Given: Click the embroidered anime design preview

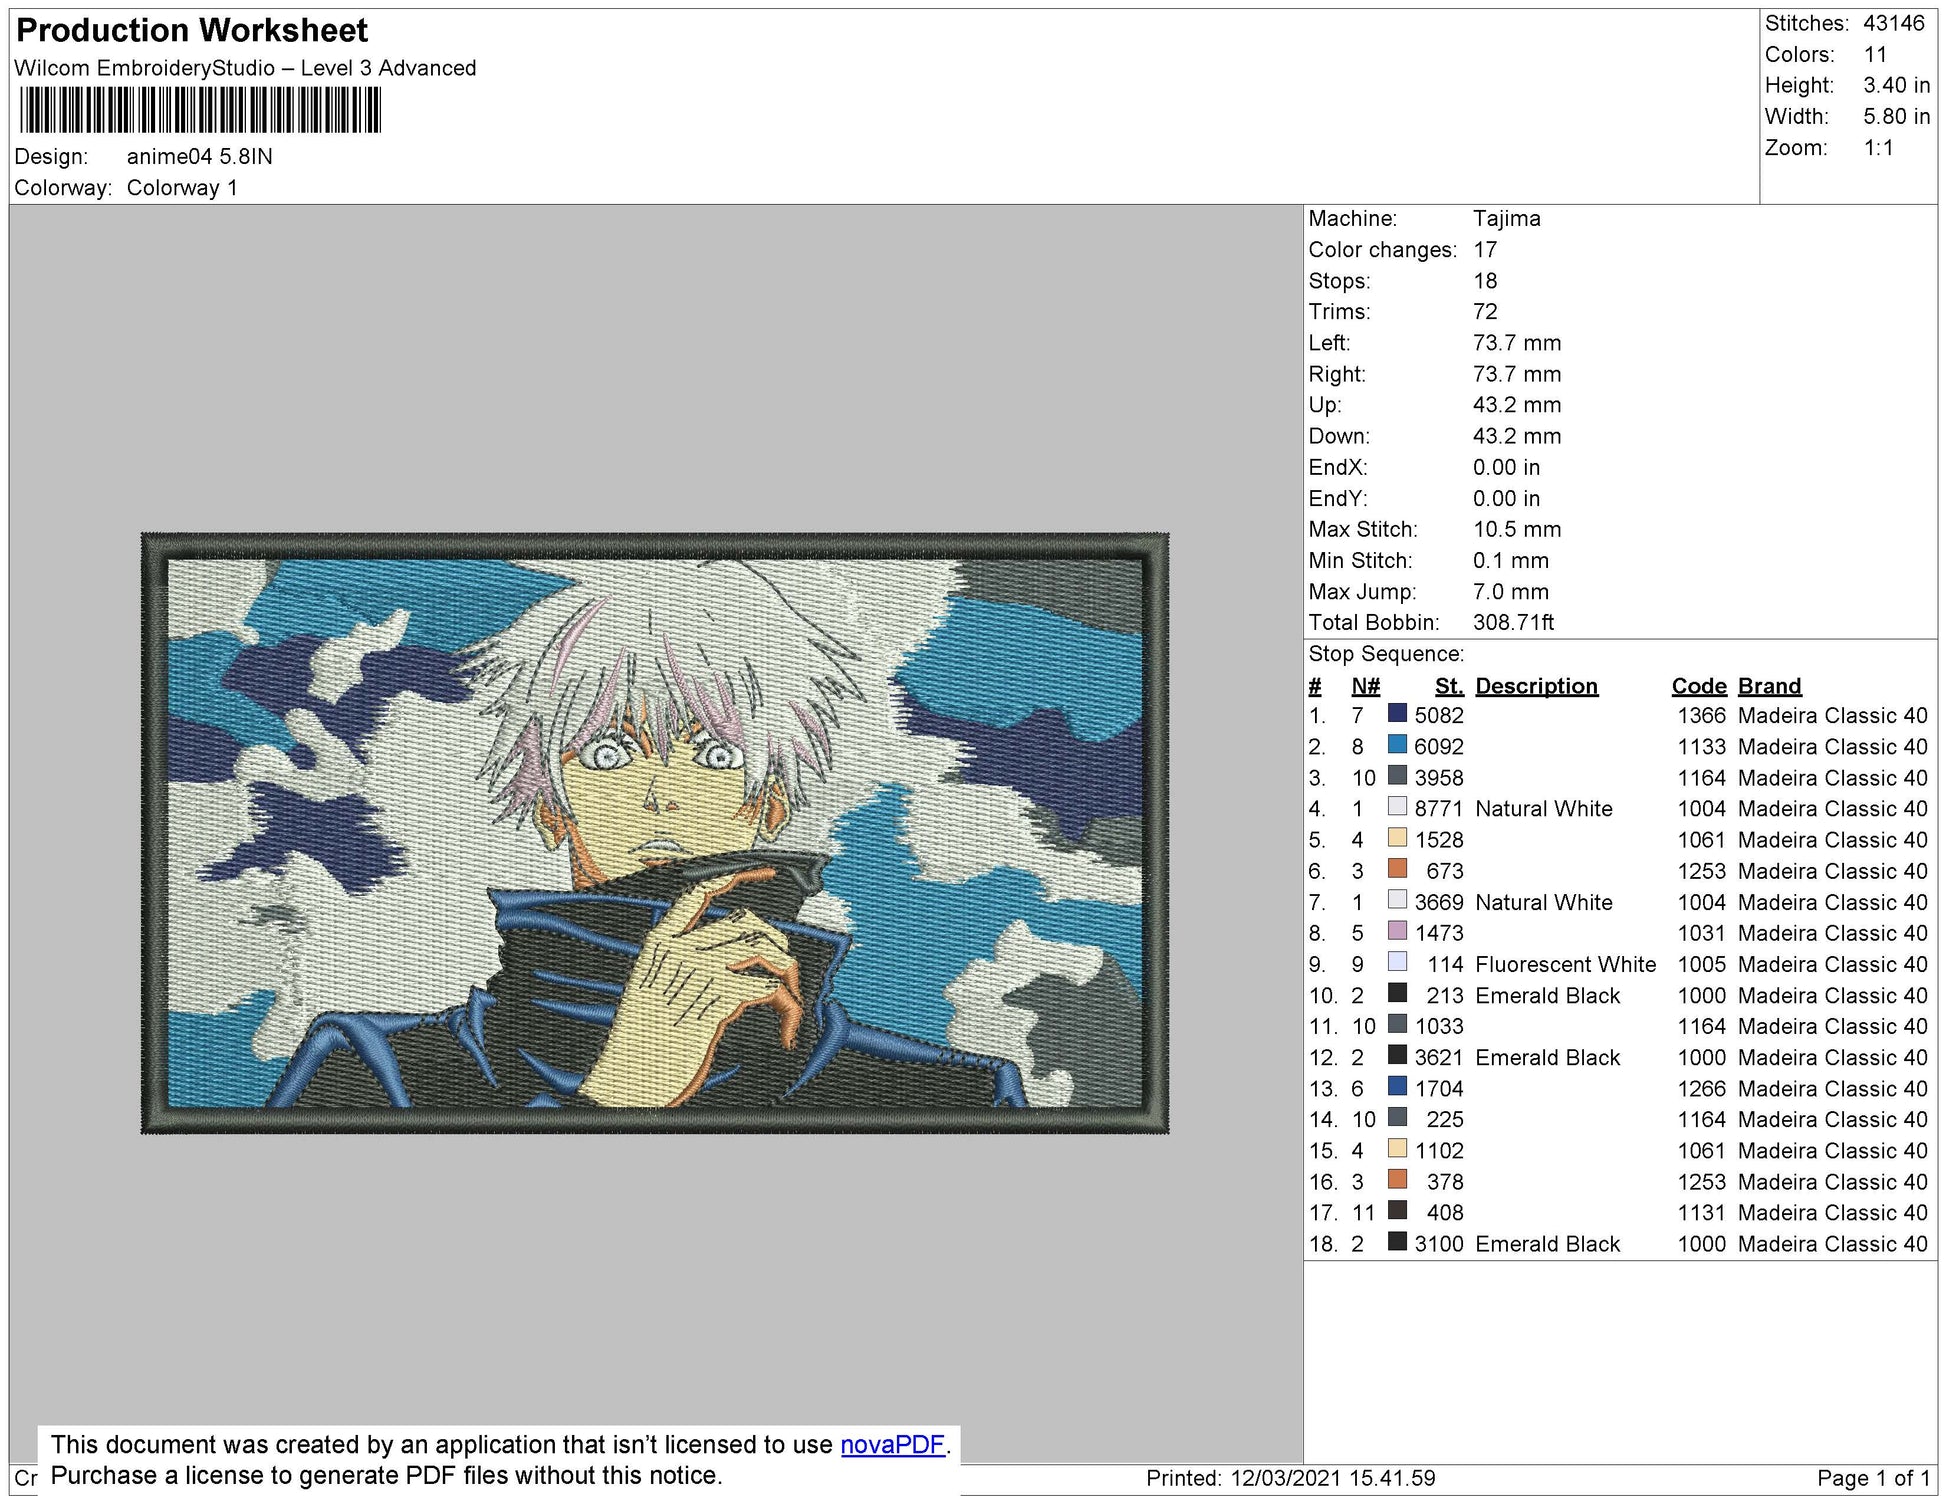Looking at the screenshot, I should click(655, 832).
